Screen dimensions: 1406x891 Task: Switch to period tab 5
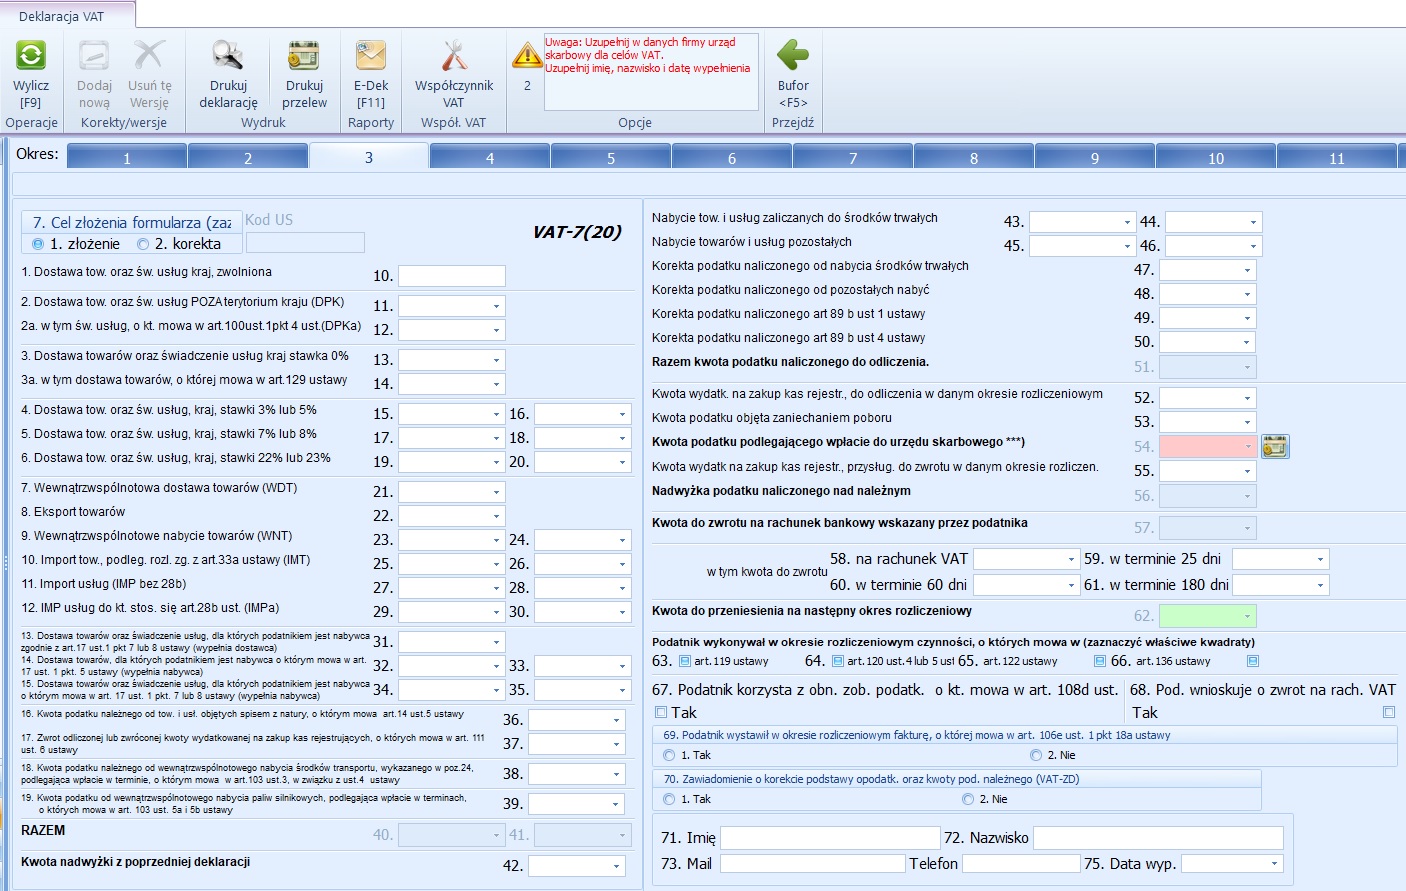tap(611, 157)
